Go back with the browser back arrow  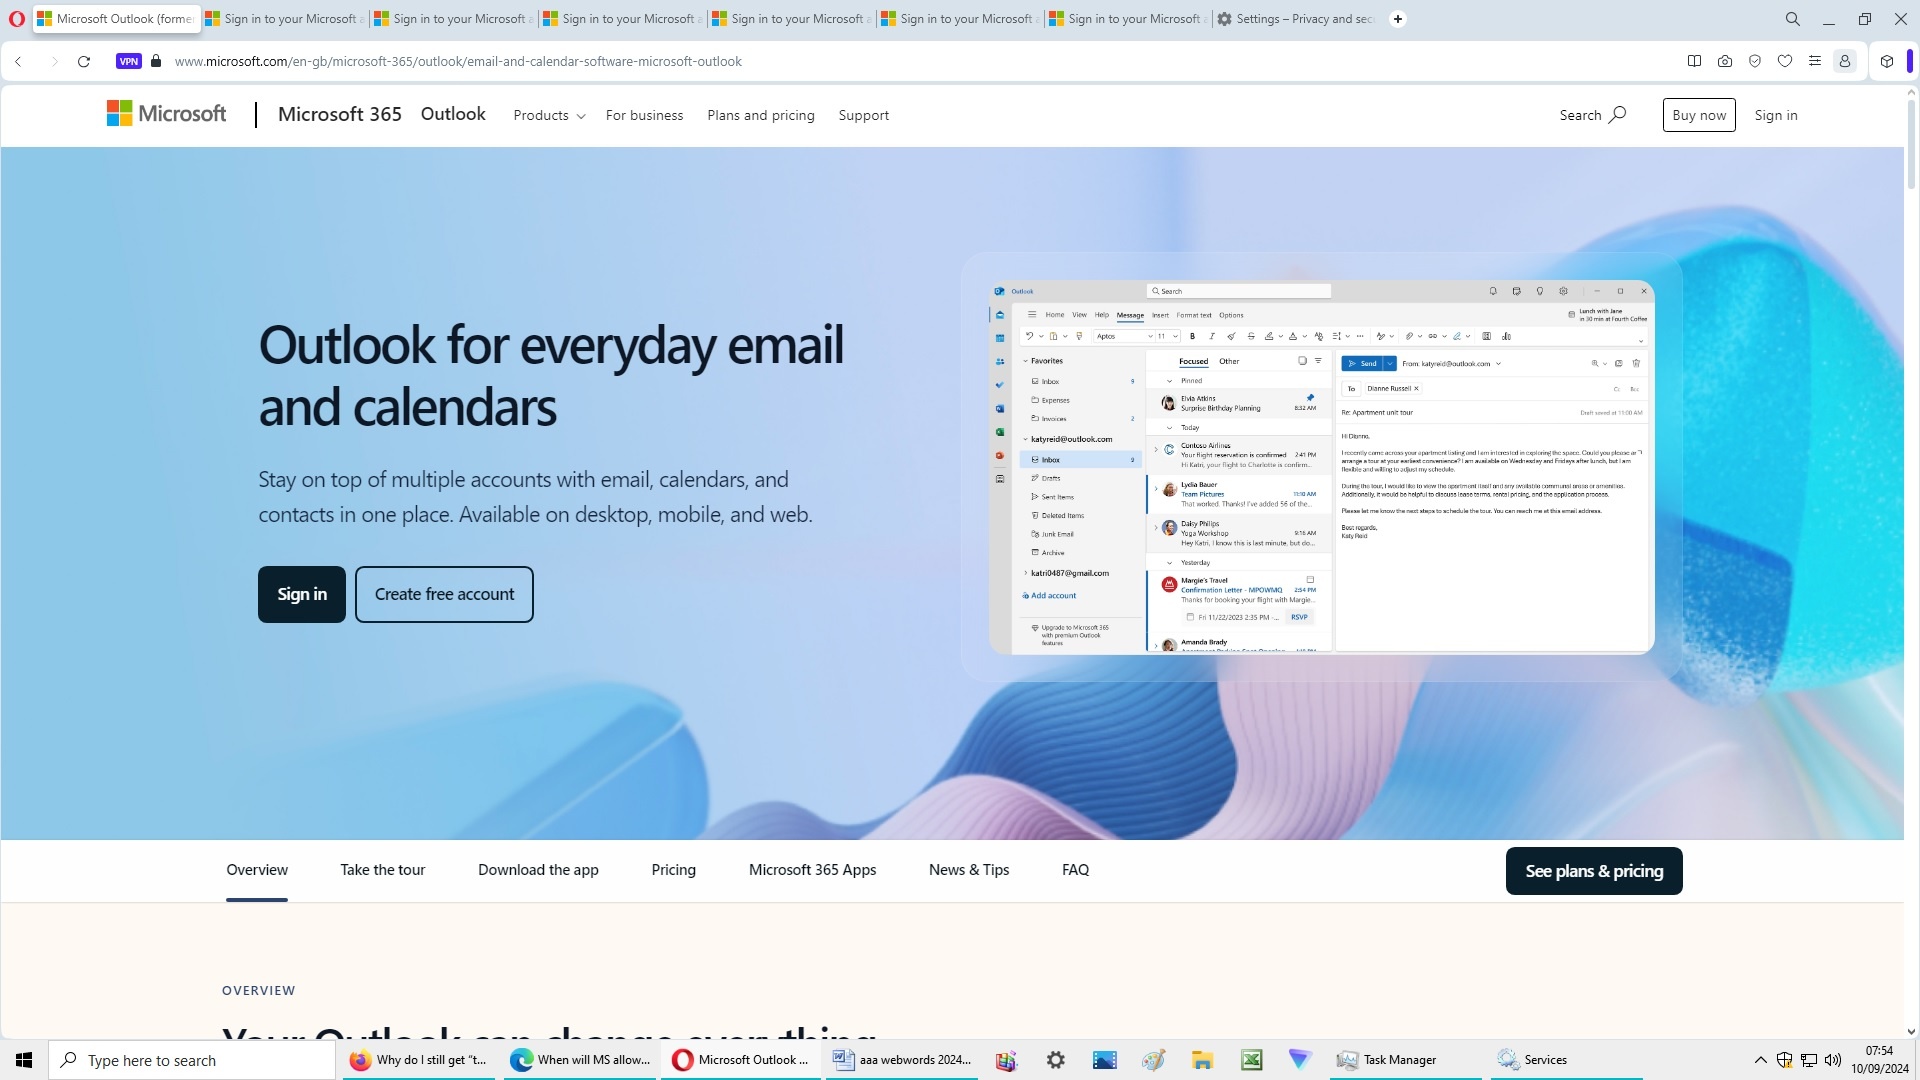(18, 61)
